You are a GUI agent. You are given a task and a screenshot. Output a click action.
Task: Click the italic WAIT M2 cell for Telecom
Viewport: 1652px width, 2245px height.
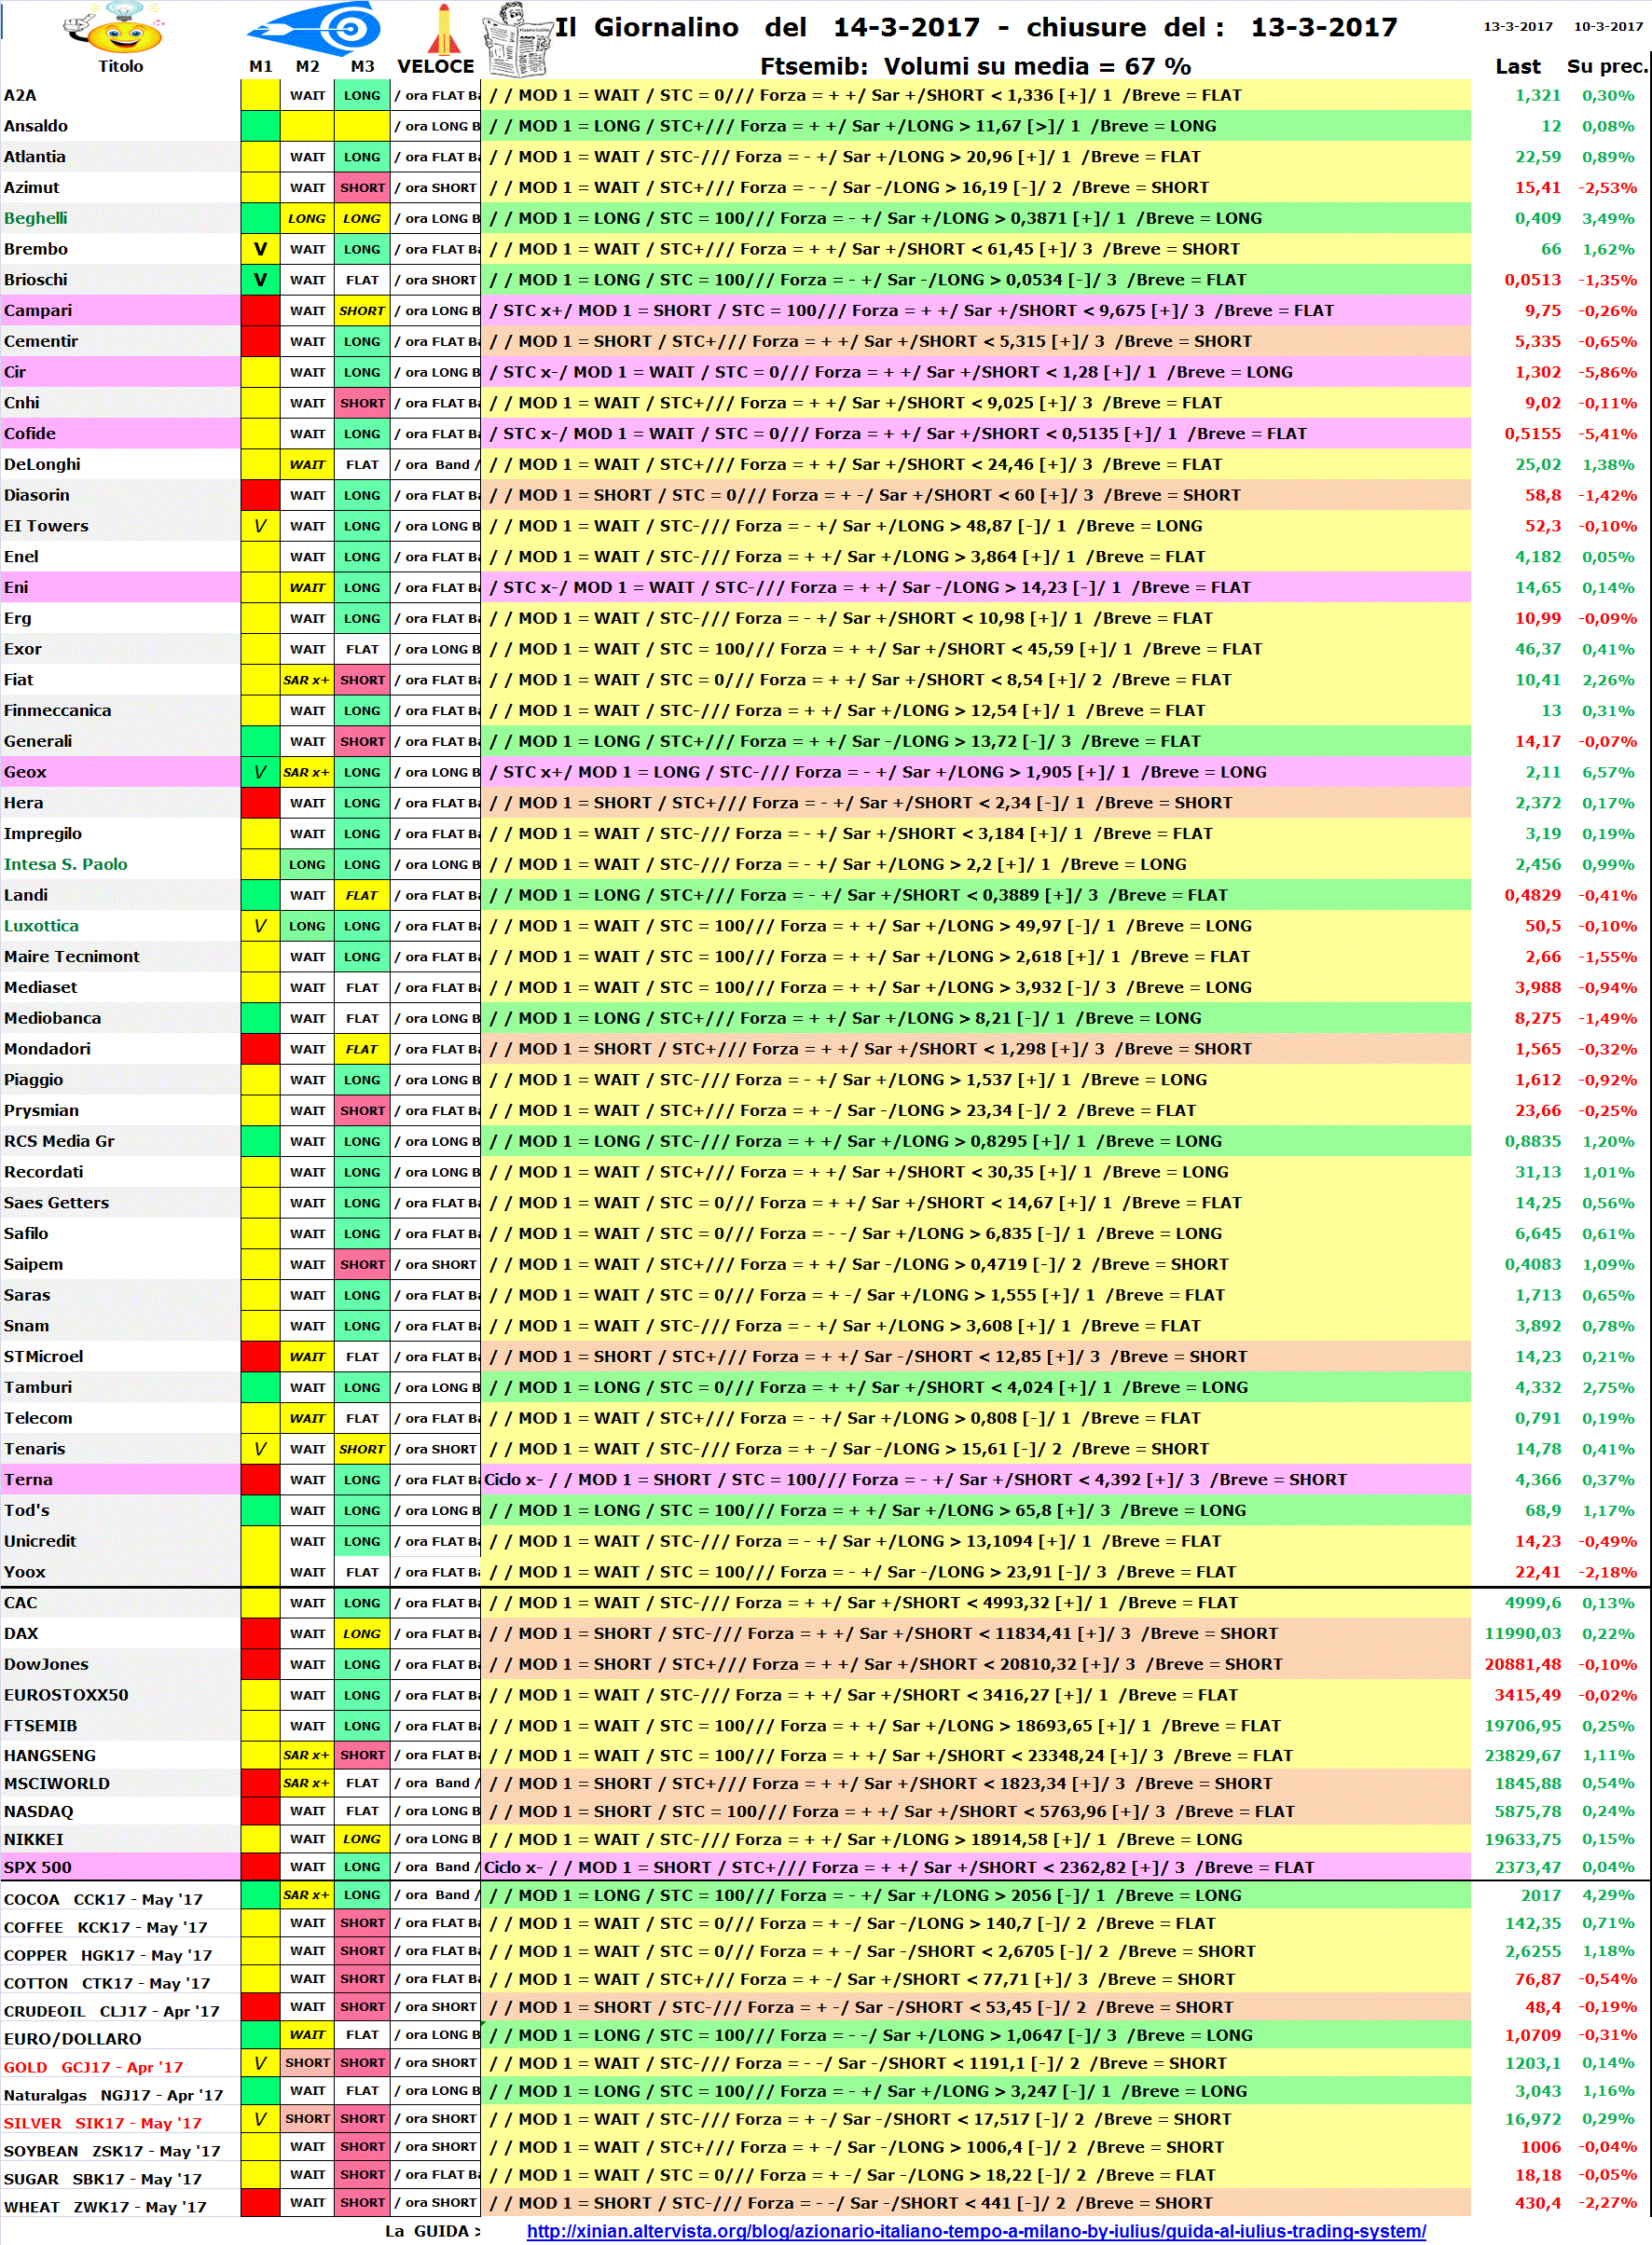(x=307, y=1418)
